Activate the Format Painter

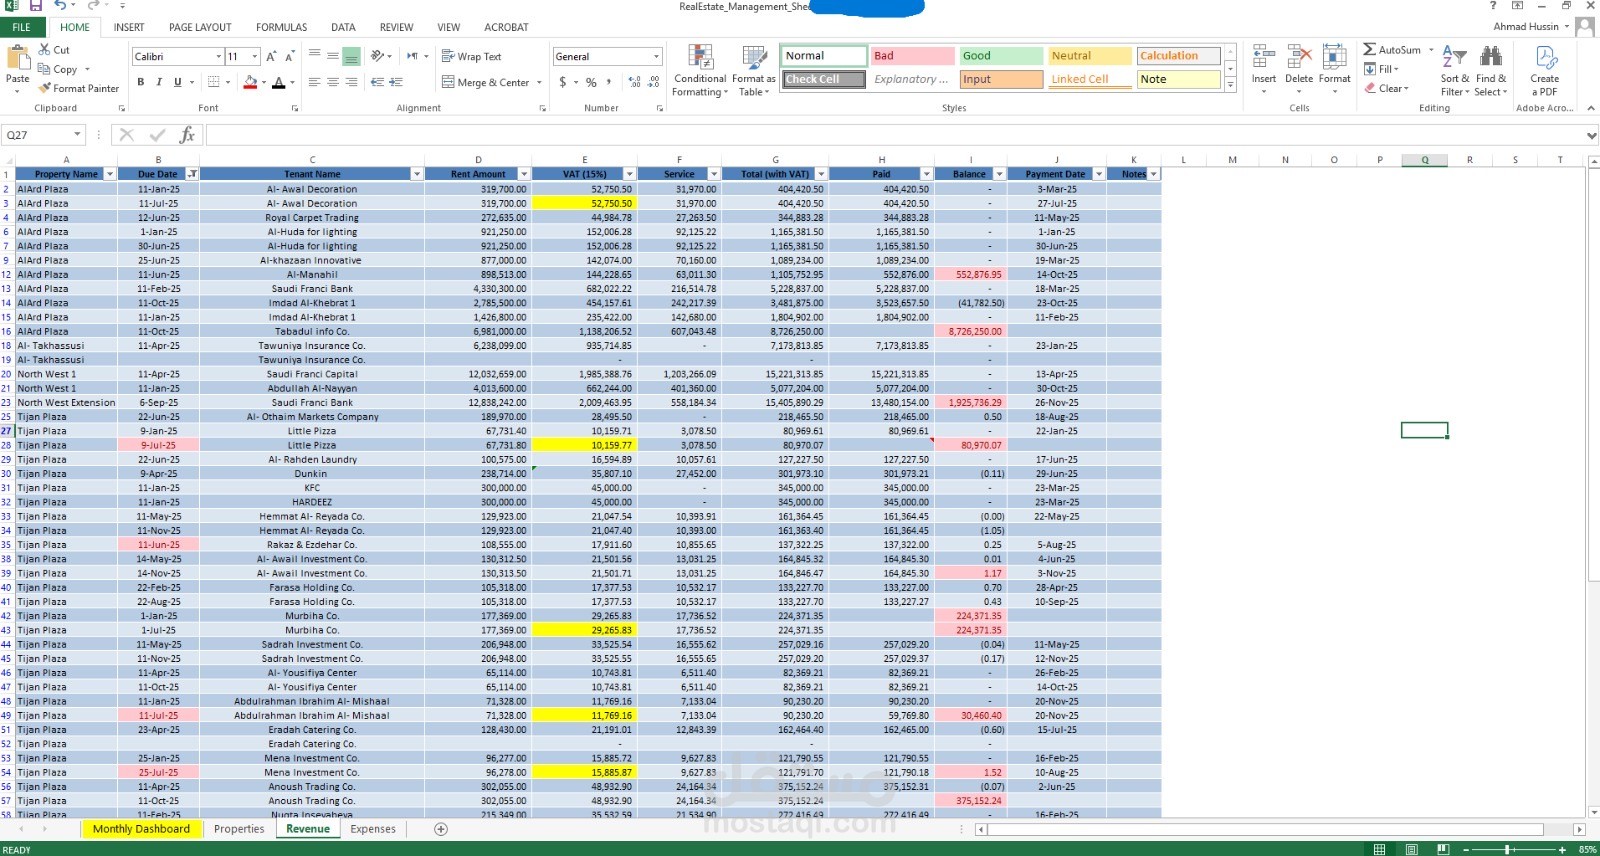(78, 88)
